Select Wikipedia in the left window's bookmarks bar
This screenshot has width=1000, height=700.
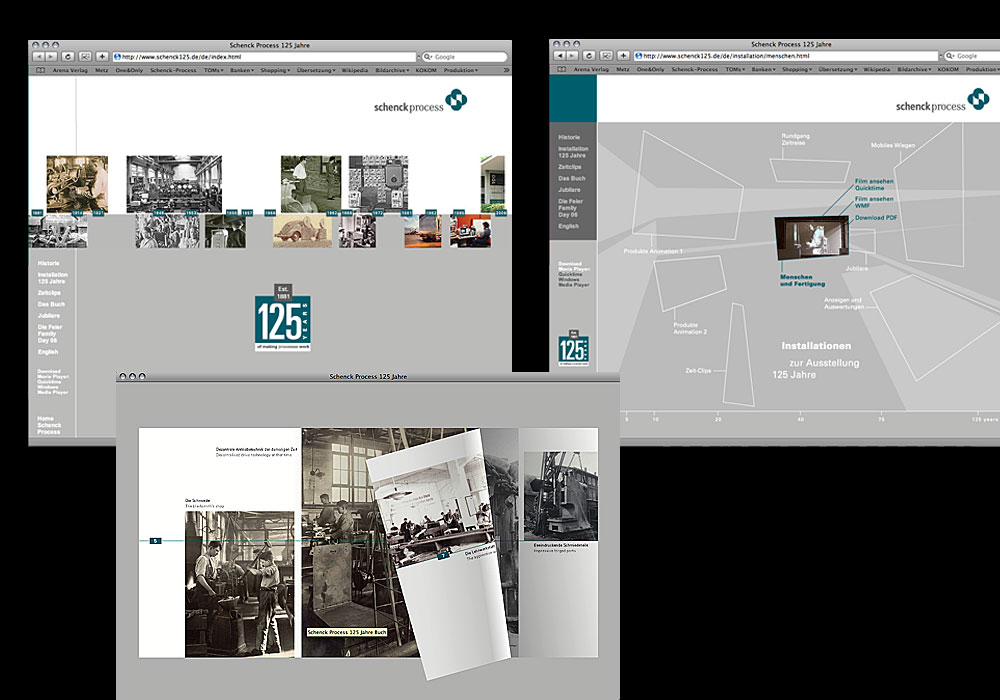pyautogui.click(x=354, y=70)
